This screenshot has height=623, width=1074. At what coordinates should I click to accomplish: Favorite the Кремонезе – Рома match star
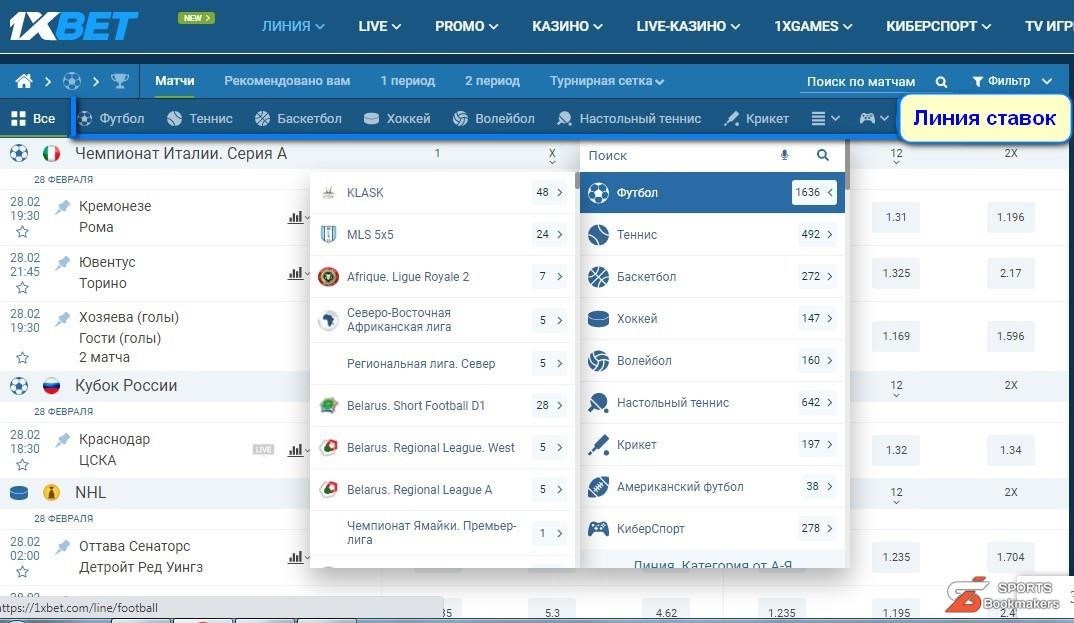pyautogui.click(x=23, y=232)
